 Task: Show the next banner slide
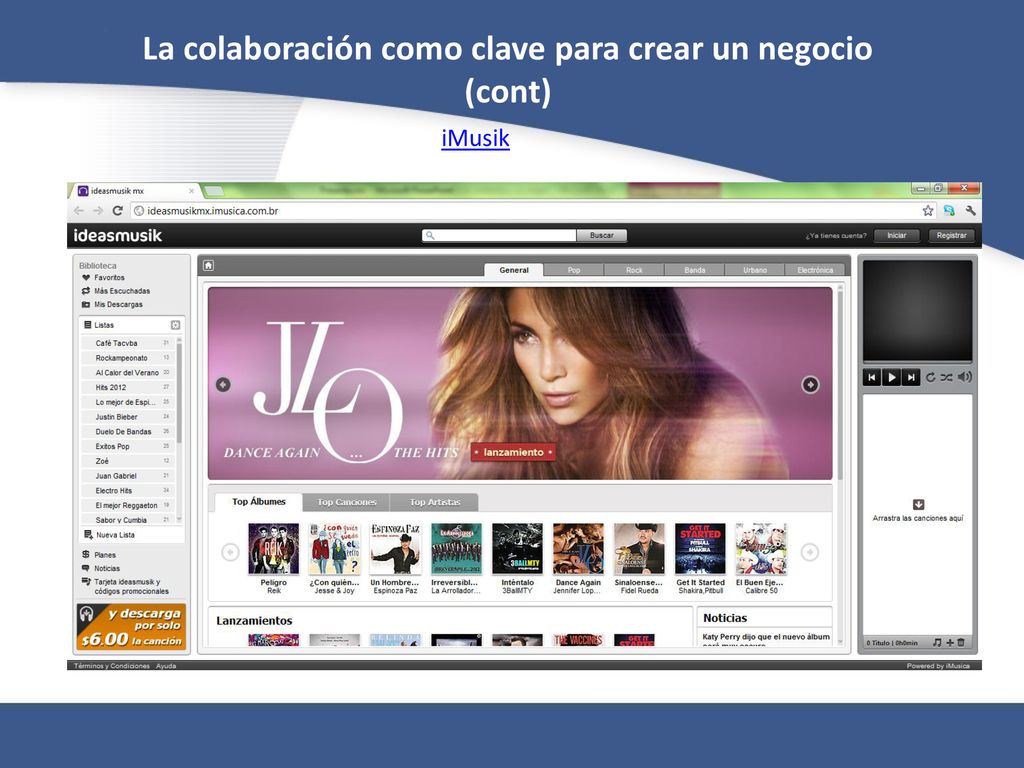click(810, 385)
